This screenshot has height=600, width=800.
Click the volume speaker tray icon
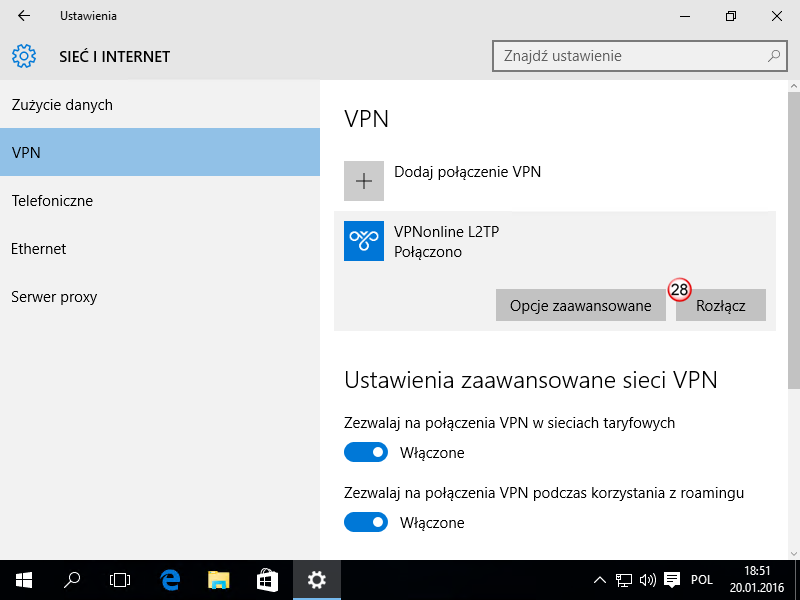(647, 580)
